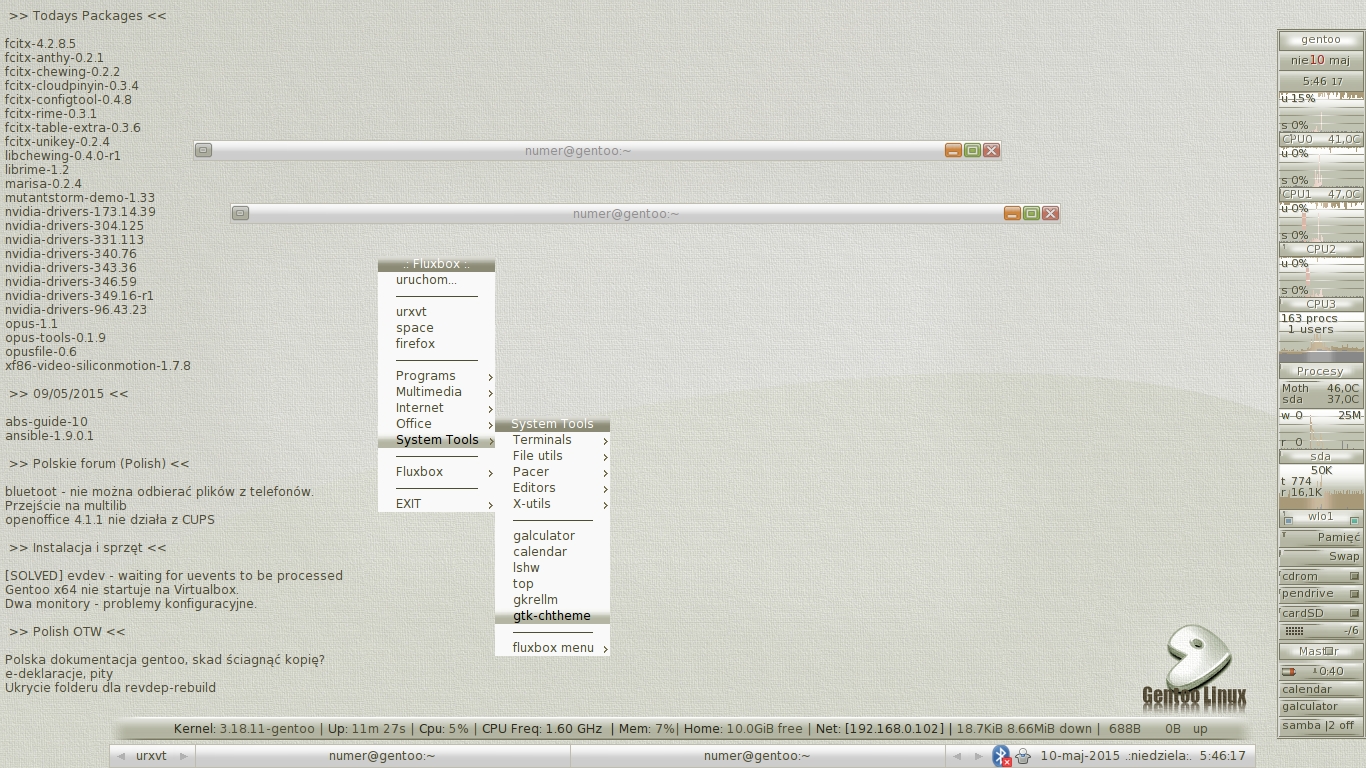Launch firefox from Fluxbox menu
This screenshot has height=768, width=1366.
(x=436, y=344)
